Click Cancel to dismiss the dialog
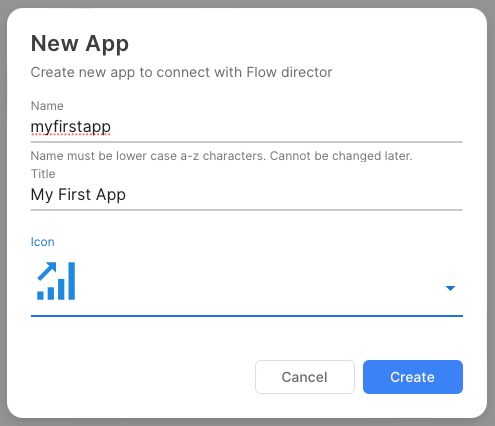The image size is (495, 426). click(x=305, y=377)
